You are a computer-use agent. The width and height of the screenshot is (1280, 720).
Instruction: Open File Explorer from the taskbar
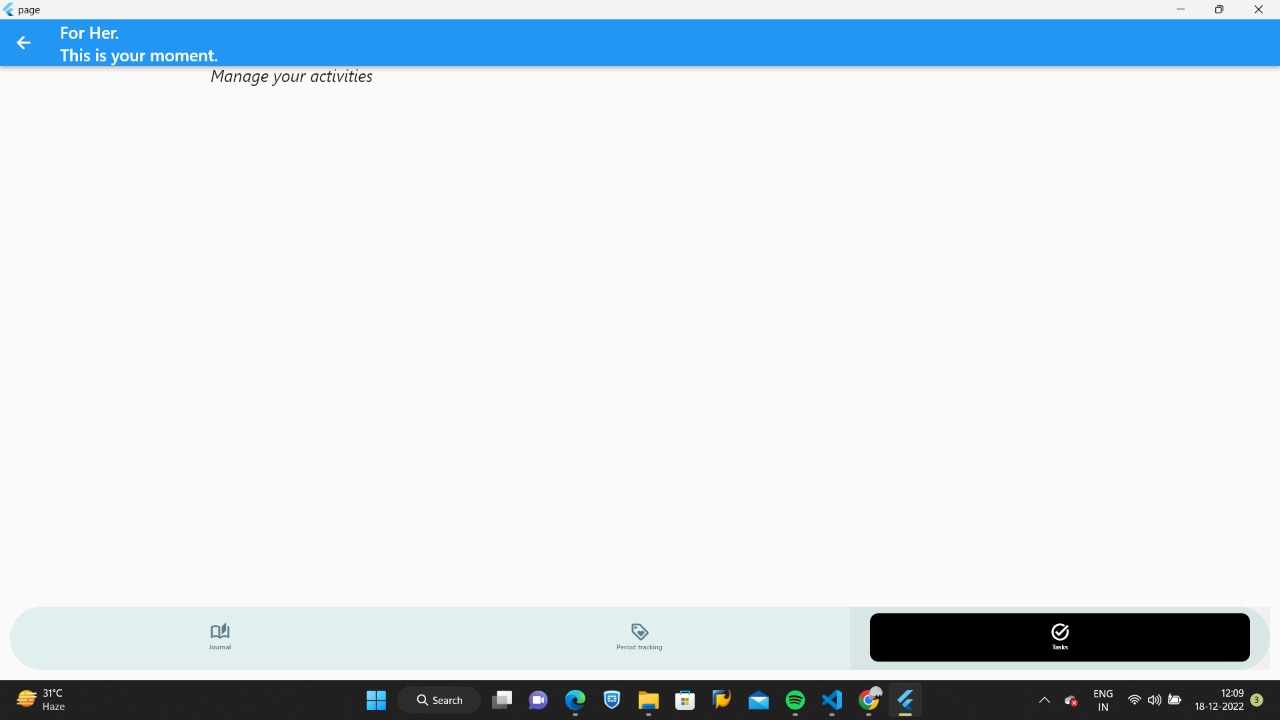pos(648,700)
